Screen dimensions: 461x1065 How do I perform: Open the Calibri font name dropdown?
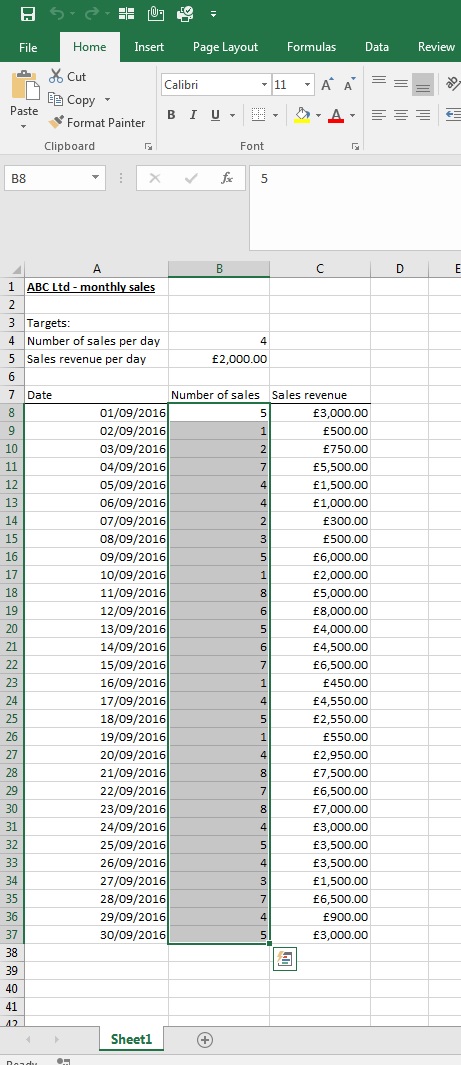coord(265,85)
